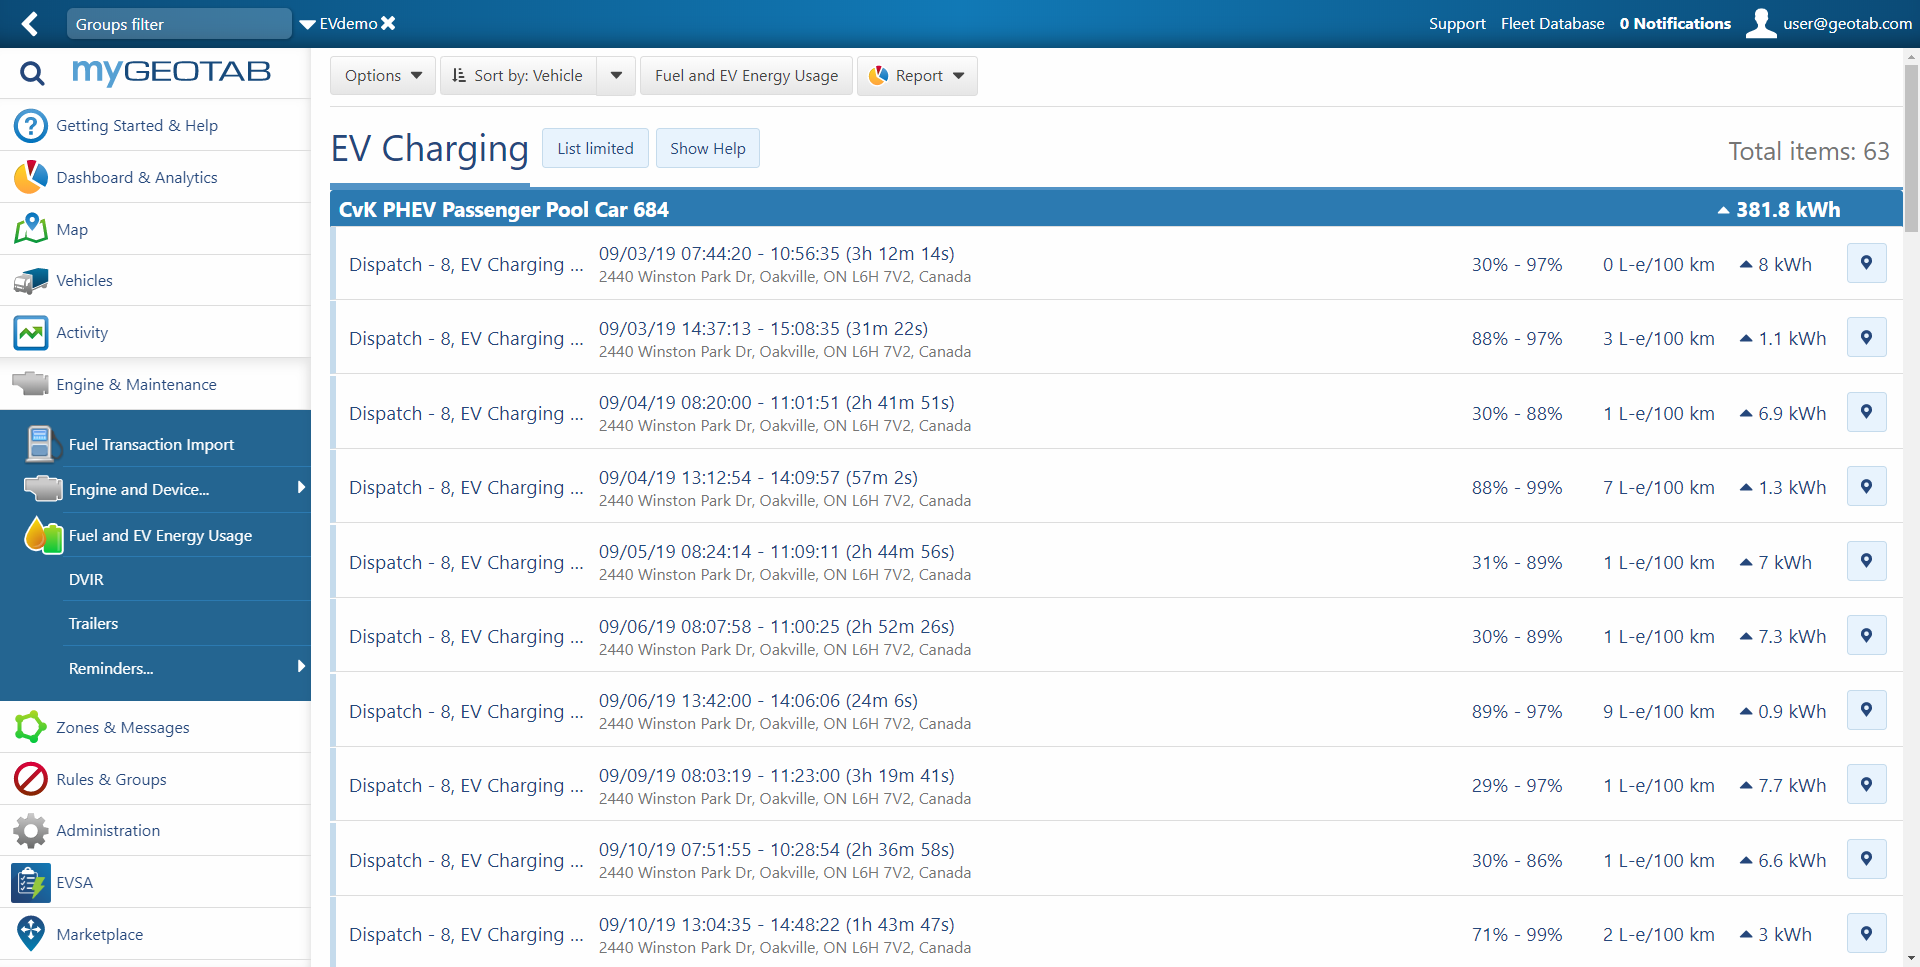
Task: Type in the Groups filter field
Action: 179,24
